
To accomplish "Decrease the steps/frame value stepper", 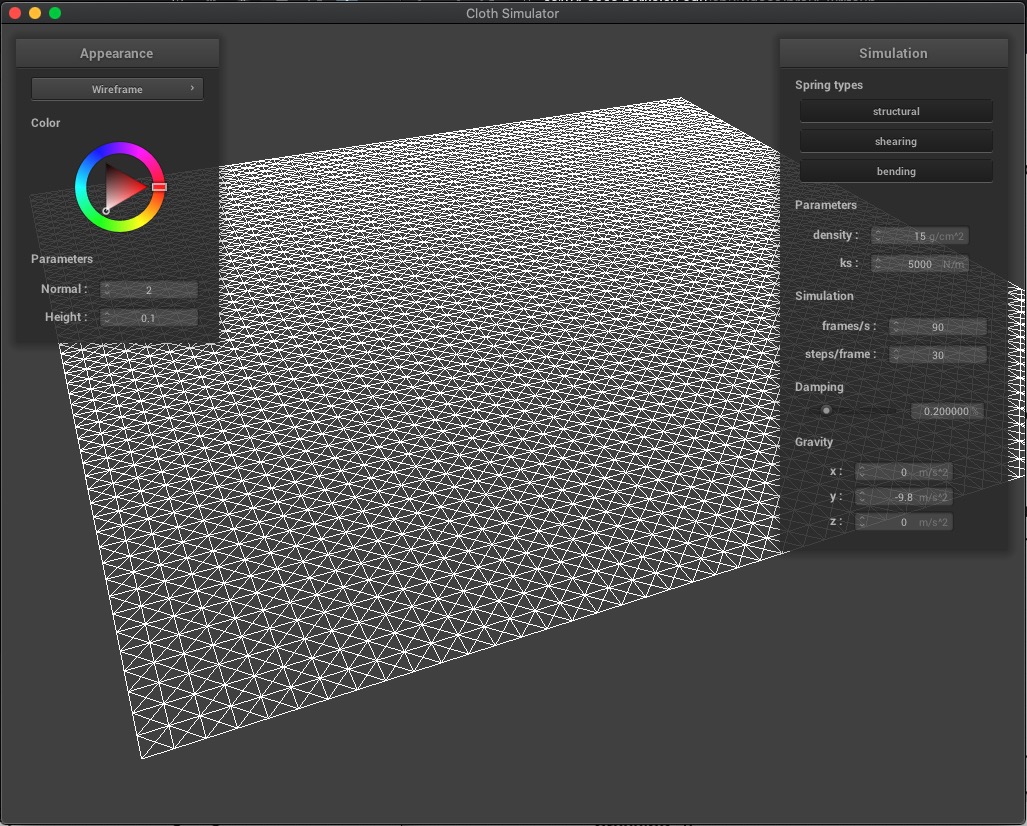I will click(895, 358).
